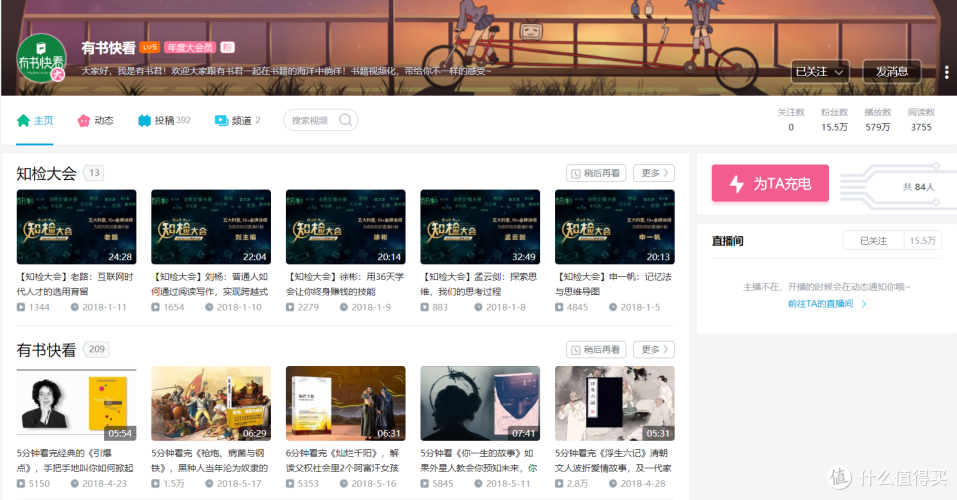Click 稍后再看 in 知检大会 section
The image size is (957, 500).
596,173
